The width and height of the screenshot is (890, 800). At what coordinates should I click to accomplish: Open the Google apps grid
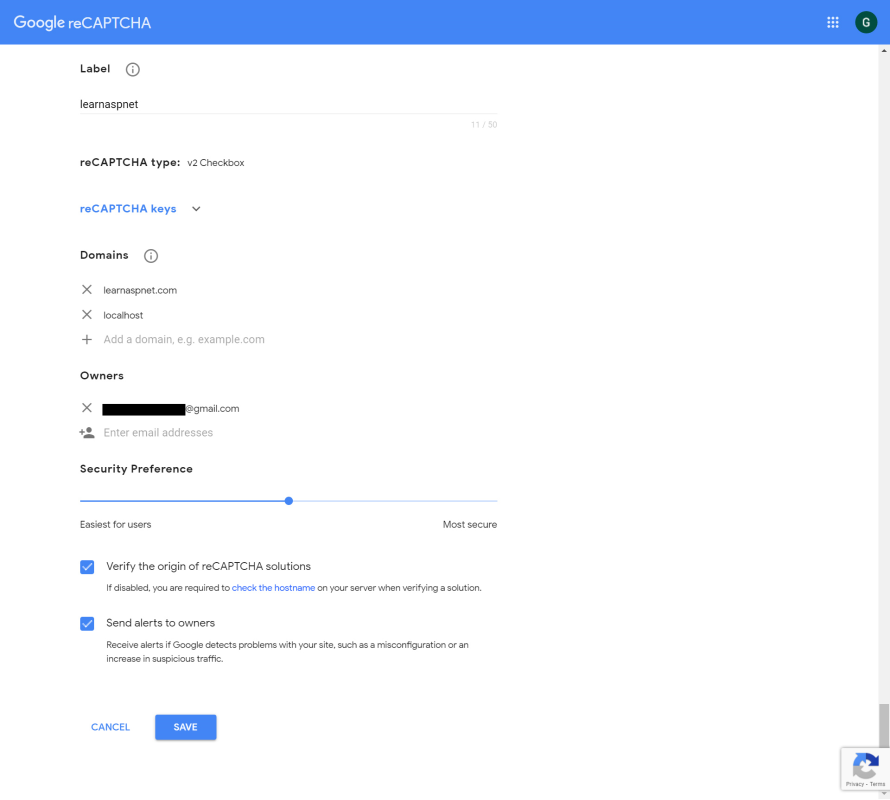point(833,22)
